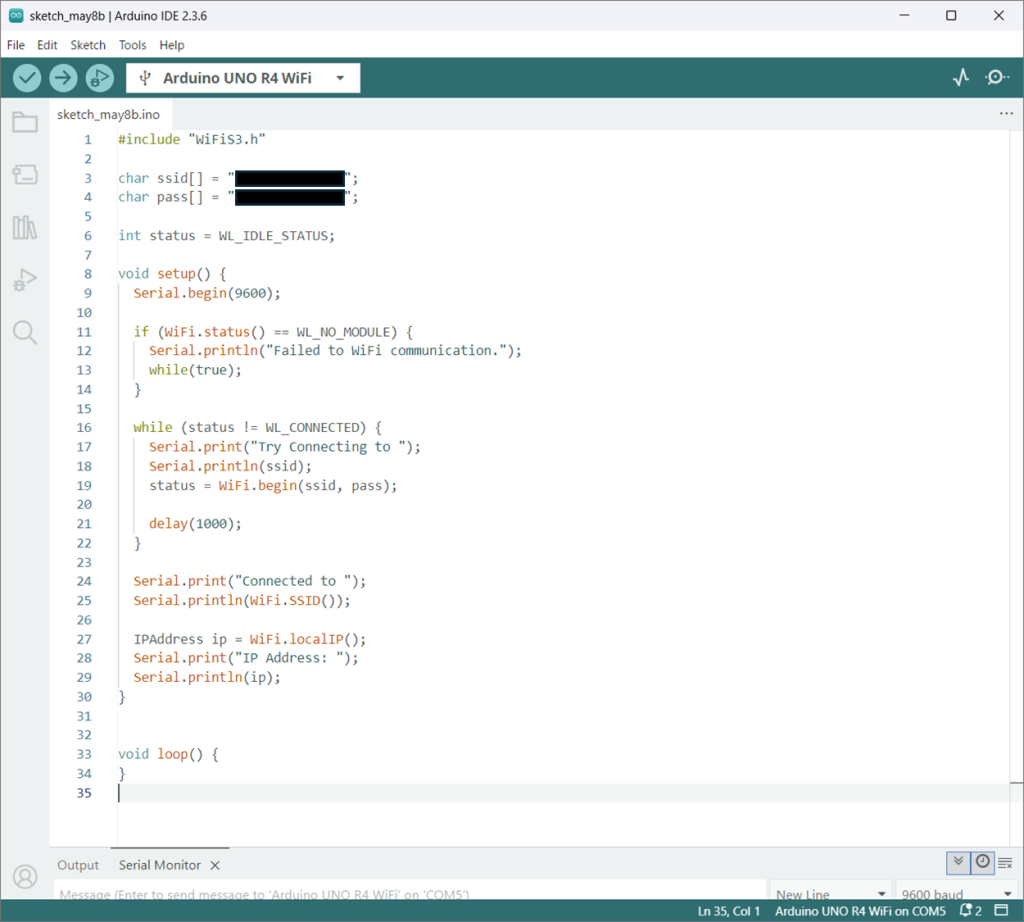Viewport: 1024px width, 922px height.
Task: Upload the sketch with the arrow button
Action: (63, 78)
